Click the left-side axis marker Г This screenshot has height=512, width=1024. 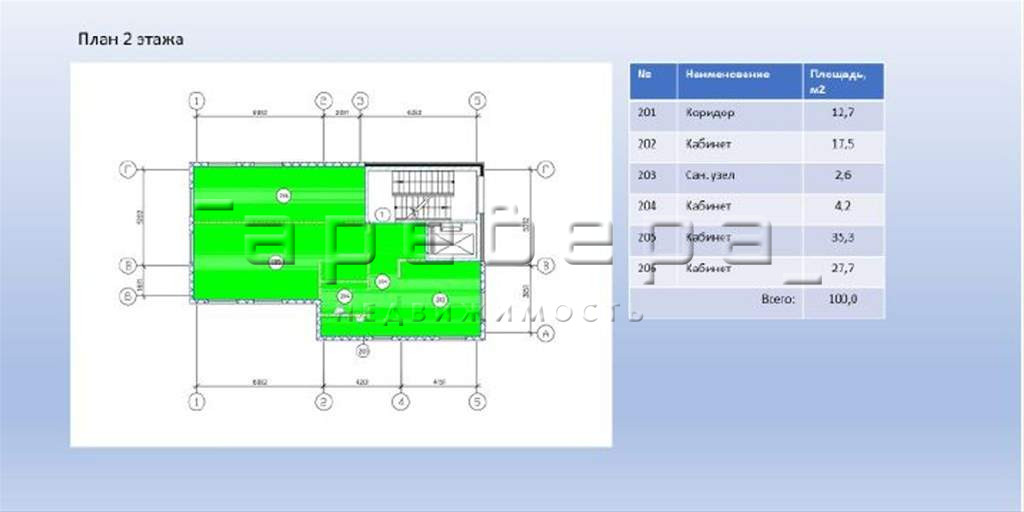(127, 169)
